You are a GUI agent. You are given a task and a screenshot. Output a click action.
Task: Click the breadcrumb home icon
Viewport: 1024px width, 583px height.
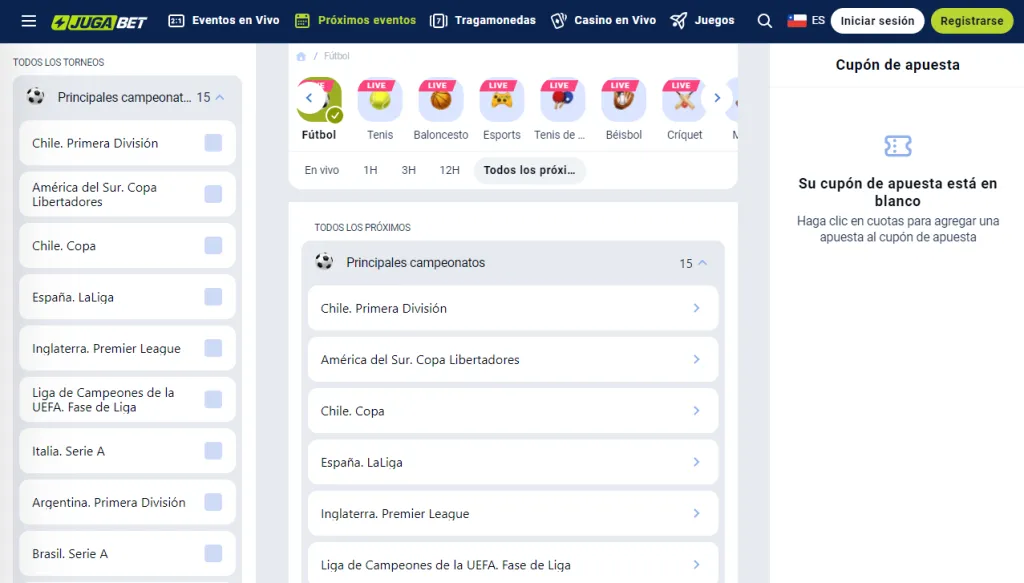(x=301, y=57)
